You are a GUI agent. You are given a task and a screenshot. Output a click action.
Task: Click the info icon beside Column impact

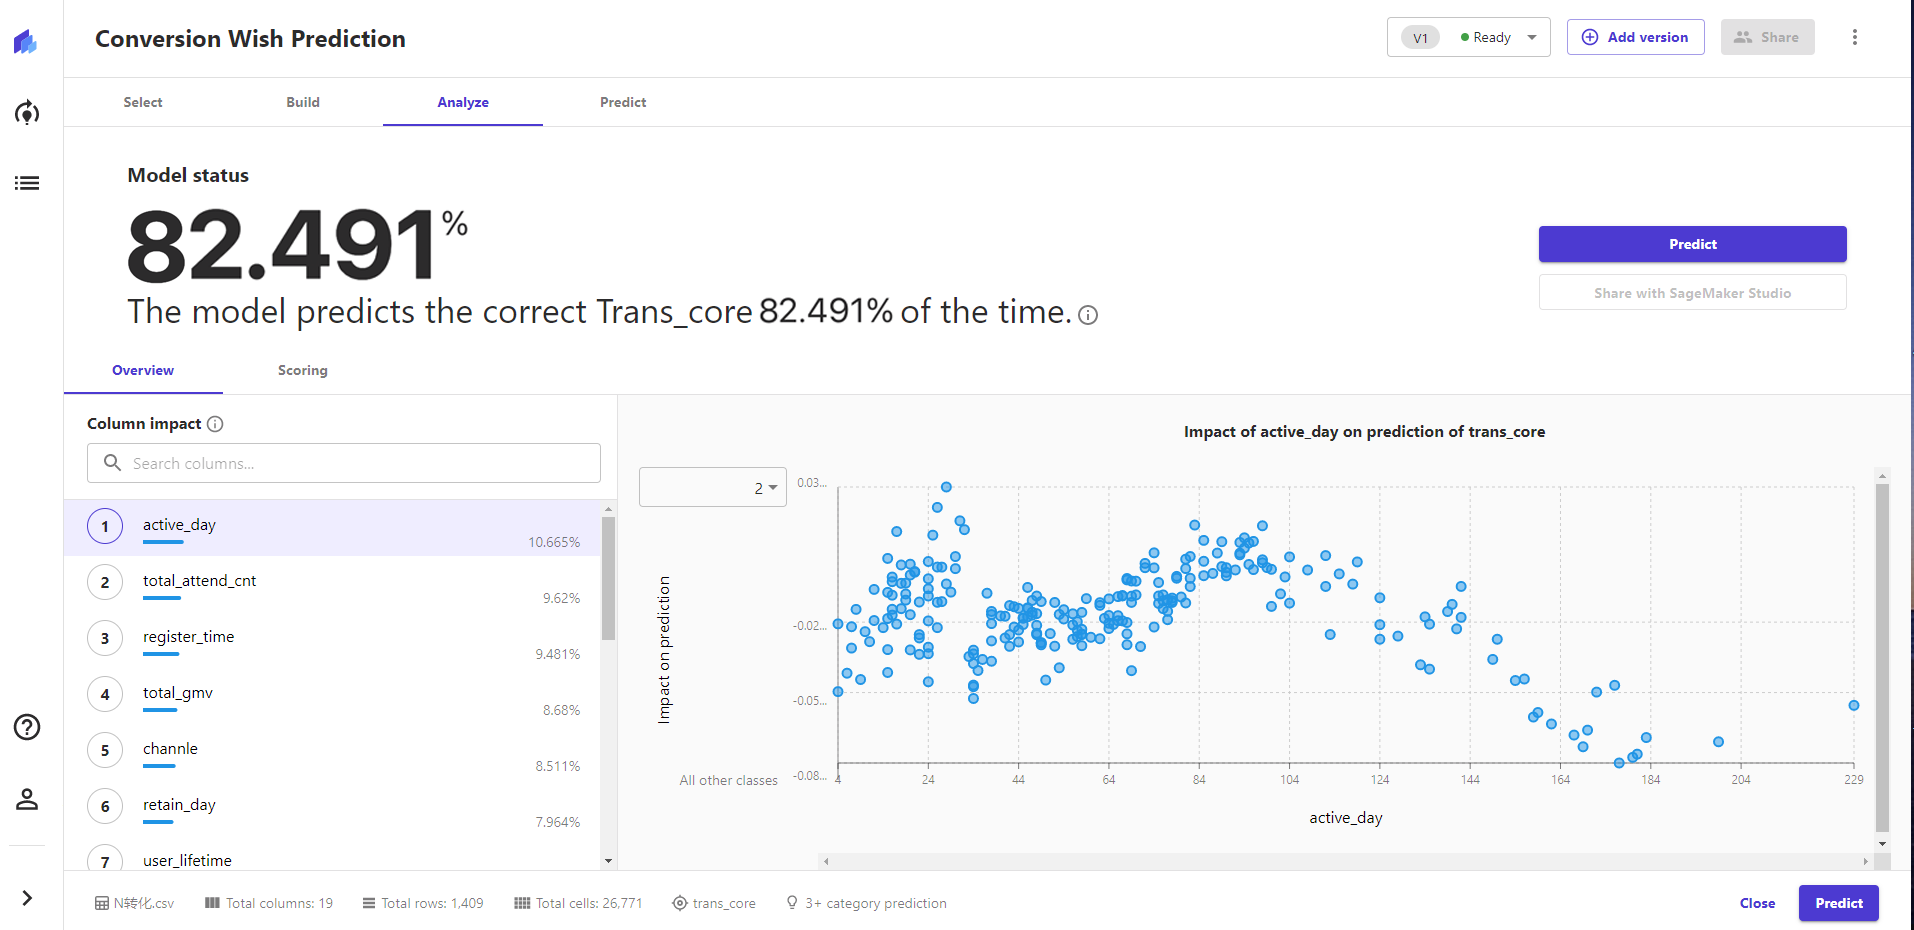click(215, 424)
